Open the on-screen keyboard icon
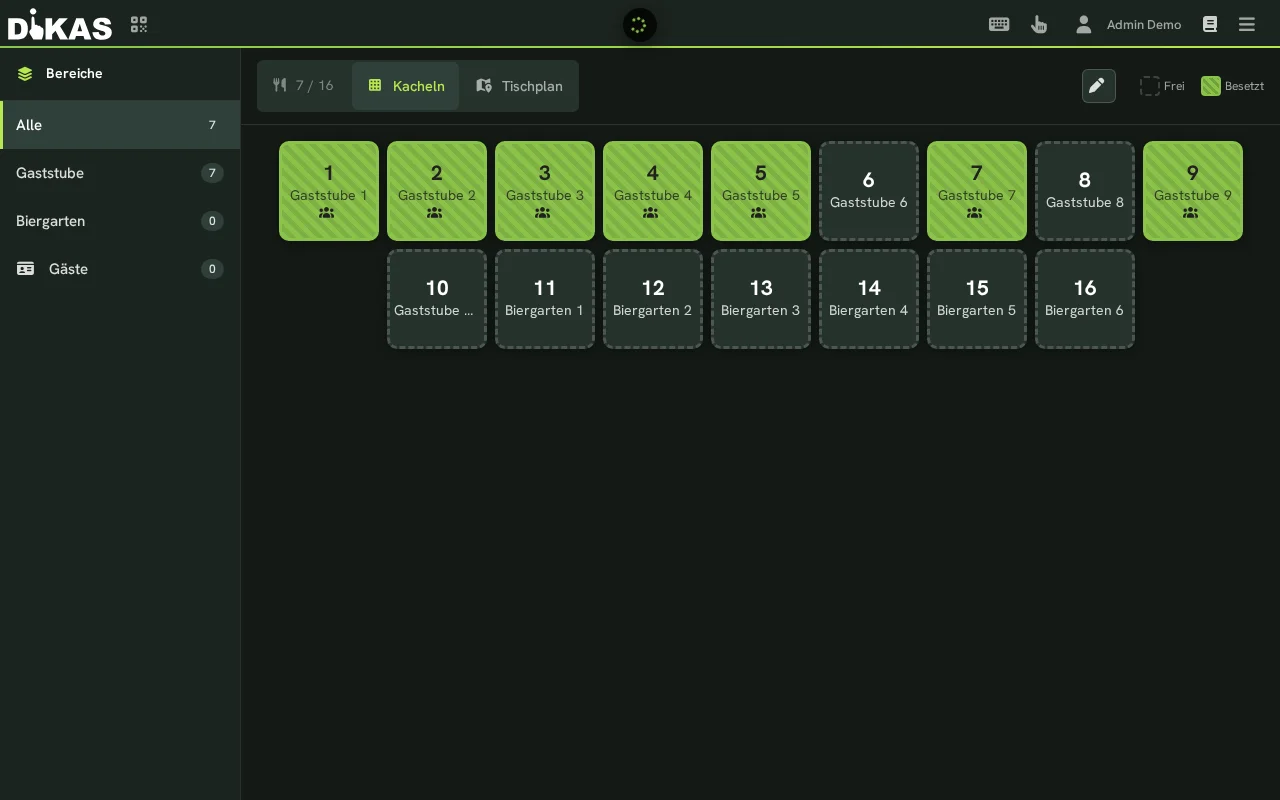1280x800 pixels. (x=999, y=25)
